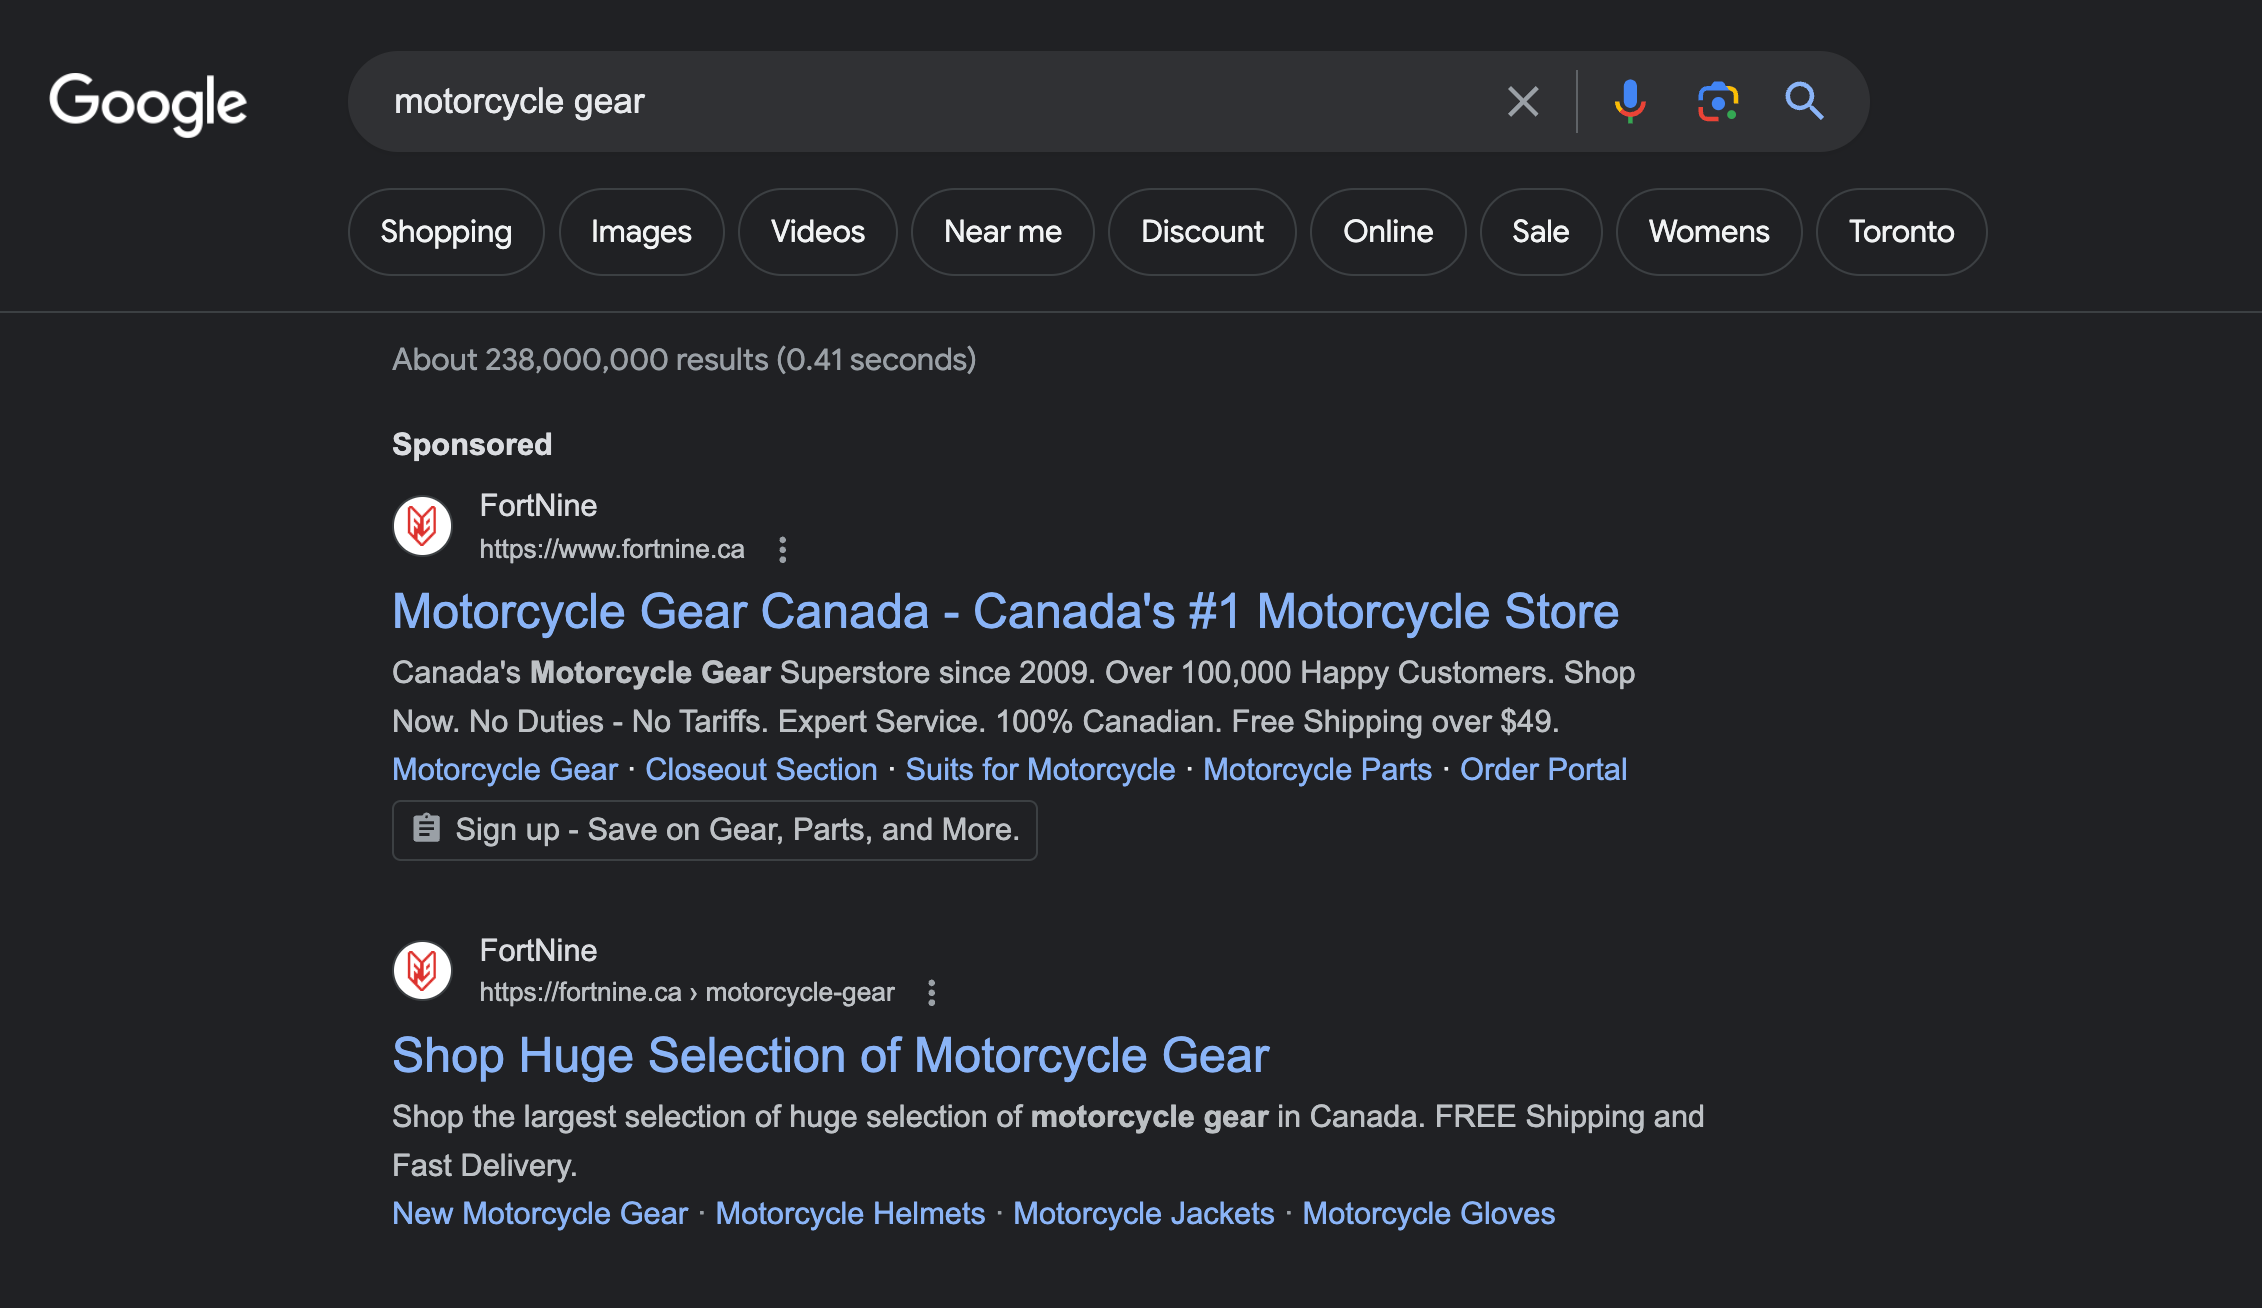Open three-dot menu next to fortnine.ca › motorcycle-gear
2262x1308 pixels.
tap(932, 992)
